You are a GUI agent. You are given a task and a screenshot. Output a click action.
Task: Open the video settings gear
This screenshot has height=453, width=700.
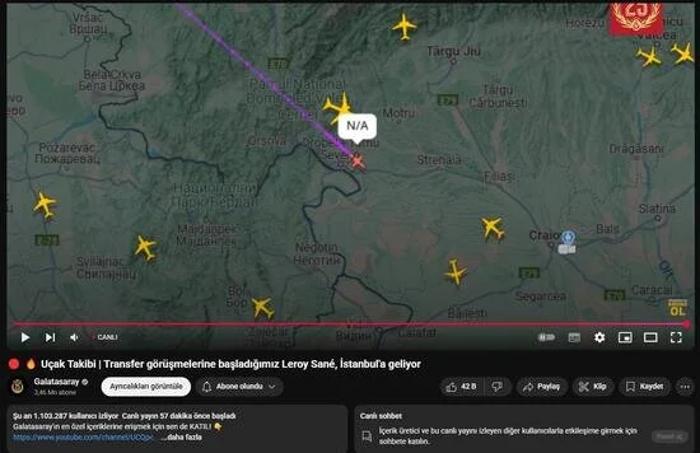[x=600, y=337]
